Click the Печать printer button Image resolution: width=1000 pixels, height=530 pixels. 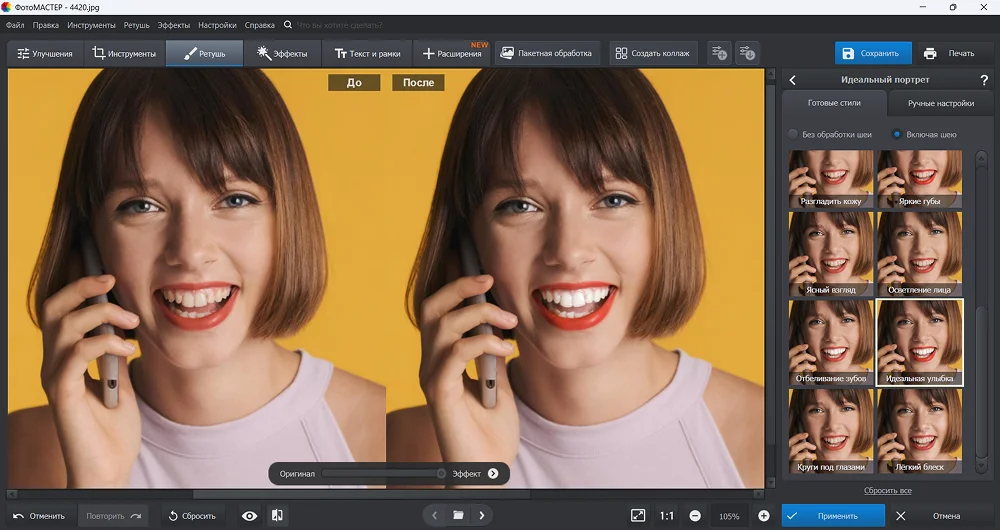click(950, 54)
